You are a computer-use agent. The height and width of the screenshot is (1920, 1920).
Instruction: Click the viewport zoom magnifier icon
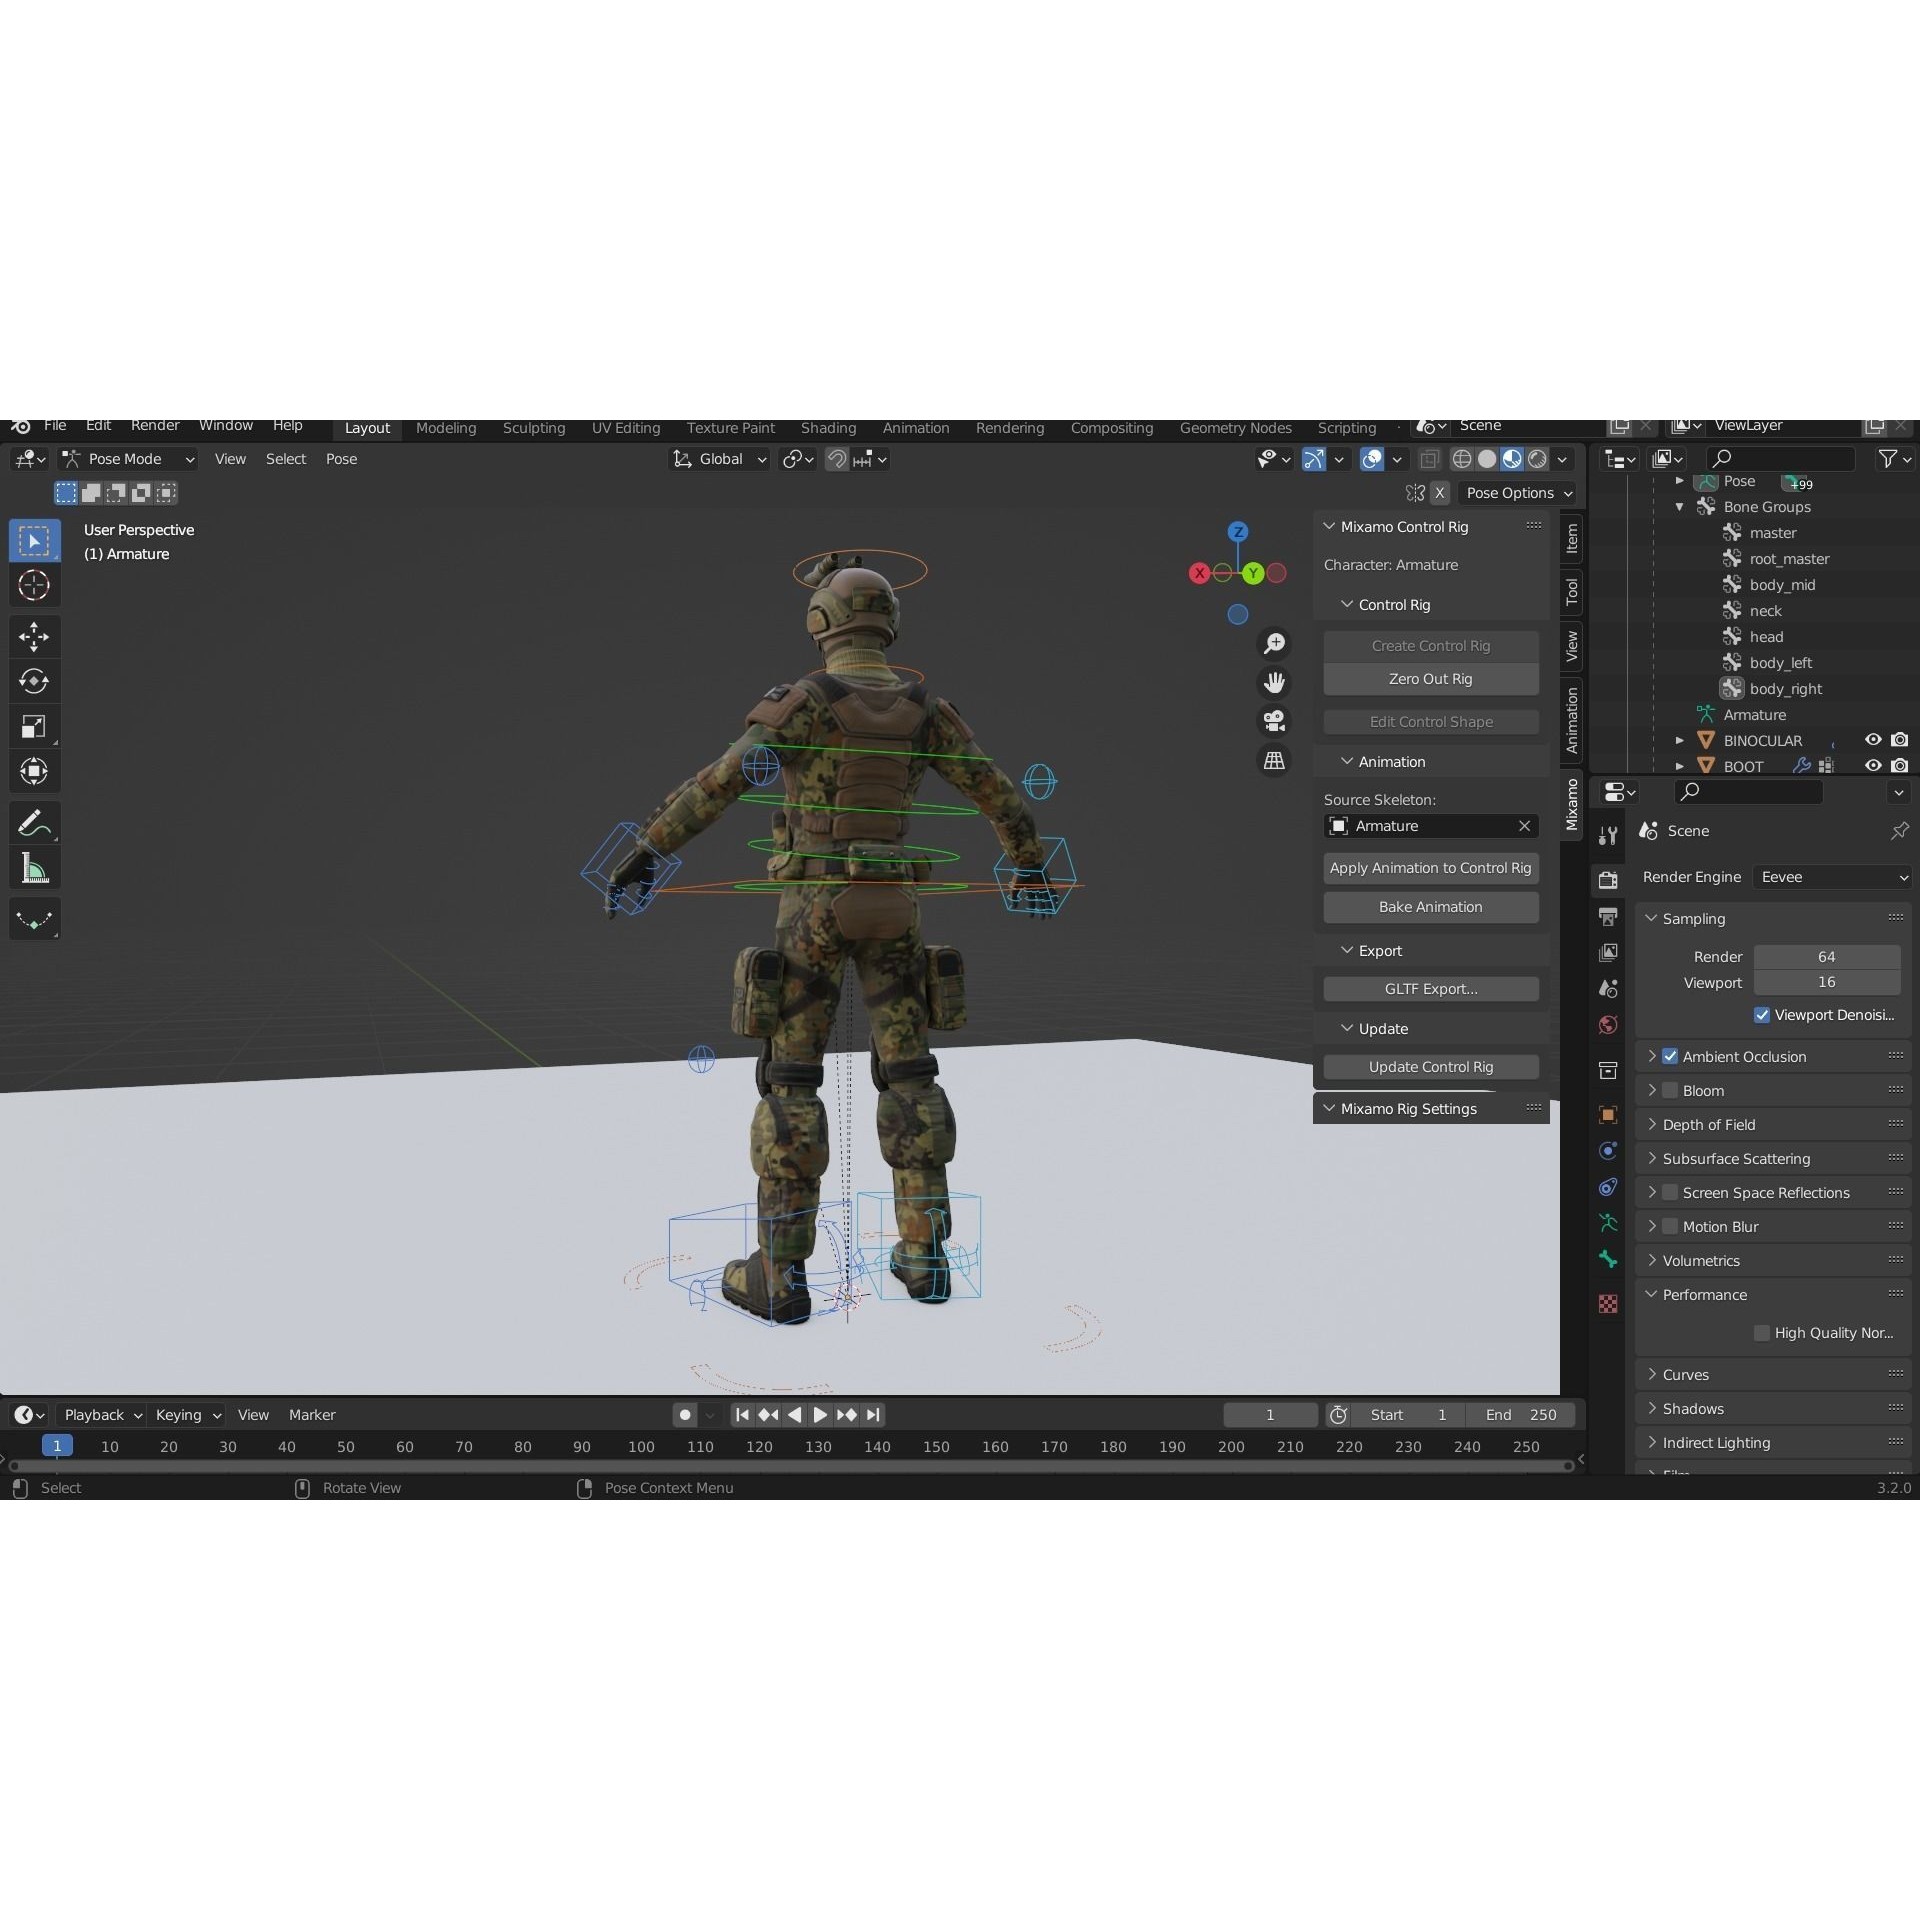point(1274,643)
